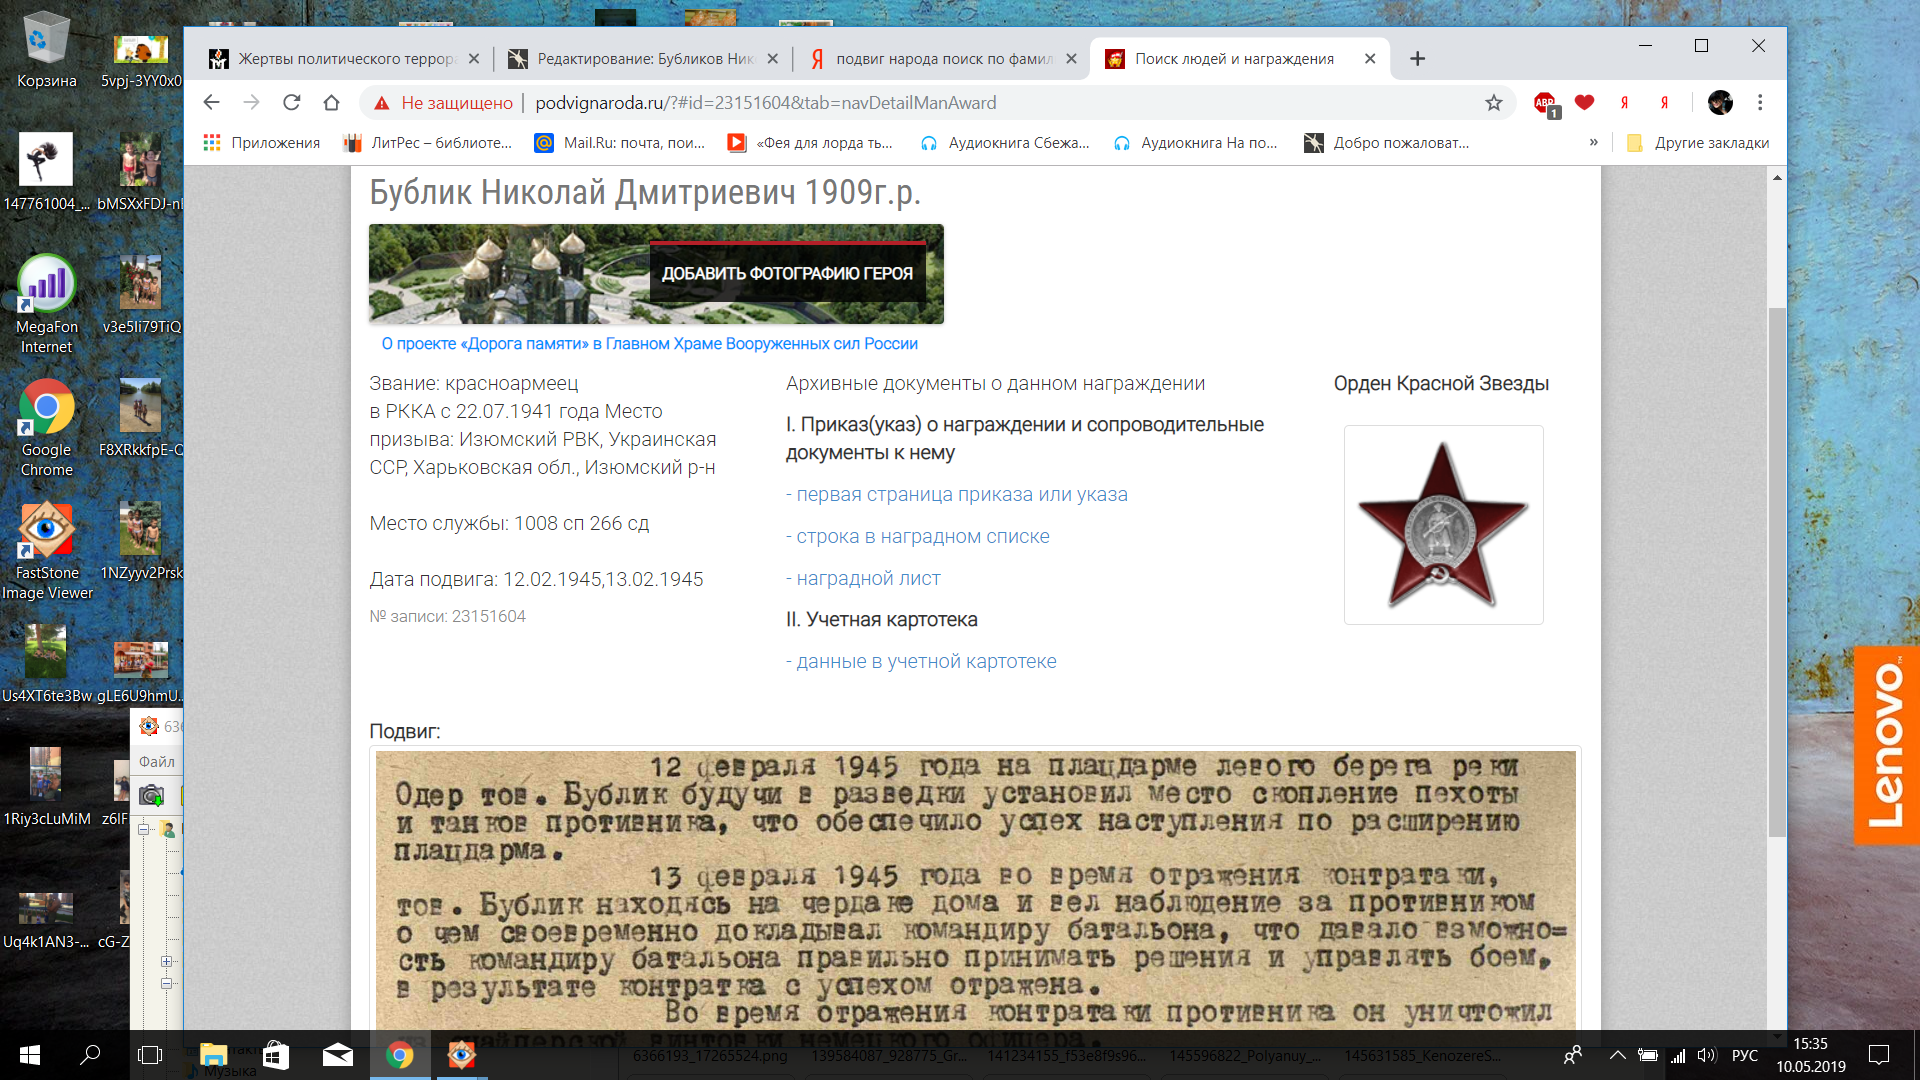Open the Apps (Приложения) bookmarks shortcut
The height and width of the screenshot is (1080, 1920).
pyautogui.click(x=262, y=143)
